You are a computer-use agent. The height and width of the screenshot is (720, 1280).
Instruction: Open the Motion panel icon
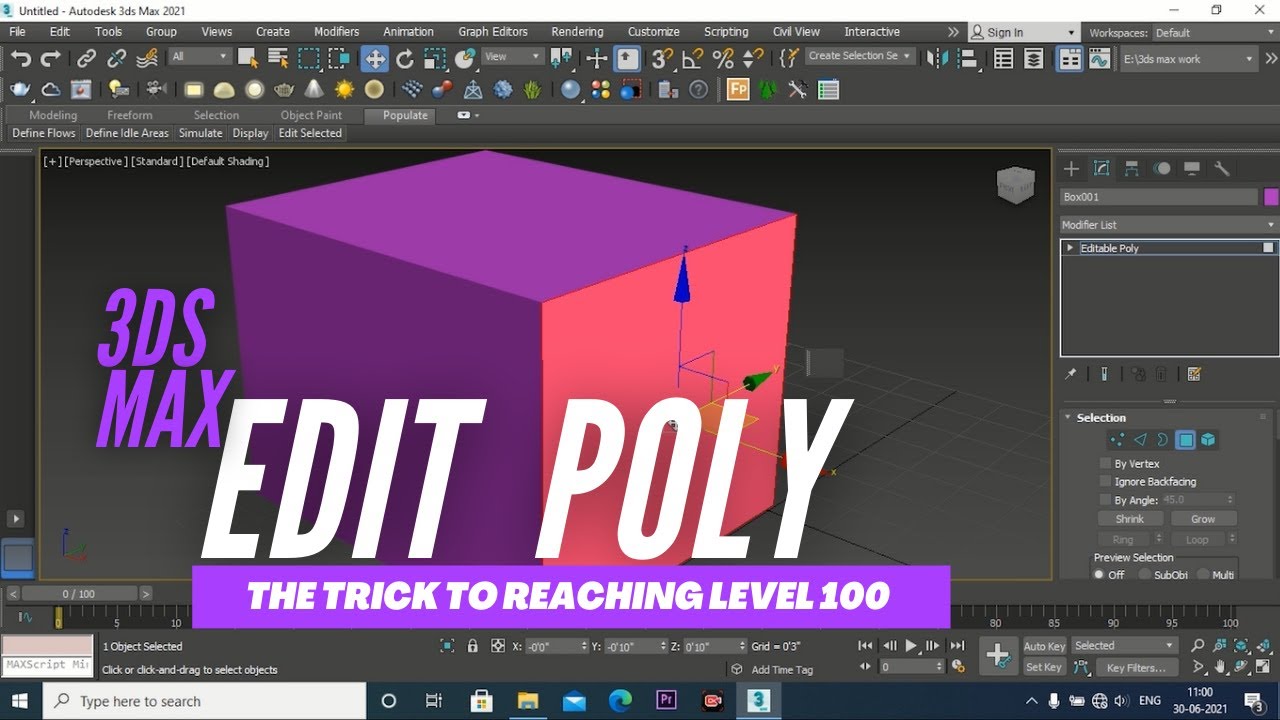pyautogui.click(x=1162, y=168)
